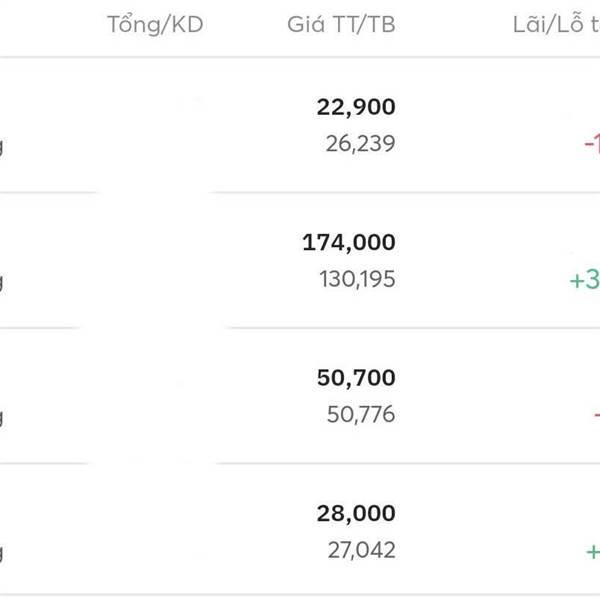Viewport: 600px width, 600px height.
Task: Click the market price 22,900
Action: tap(356, 107)
